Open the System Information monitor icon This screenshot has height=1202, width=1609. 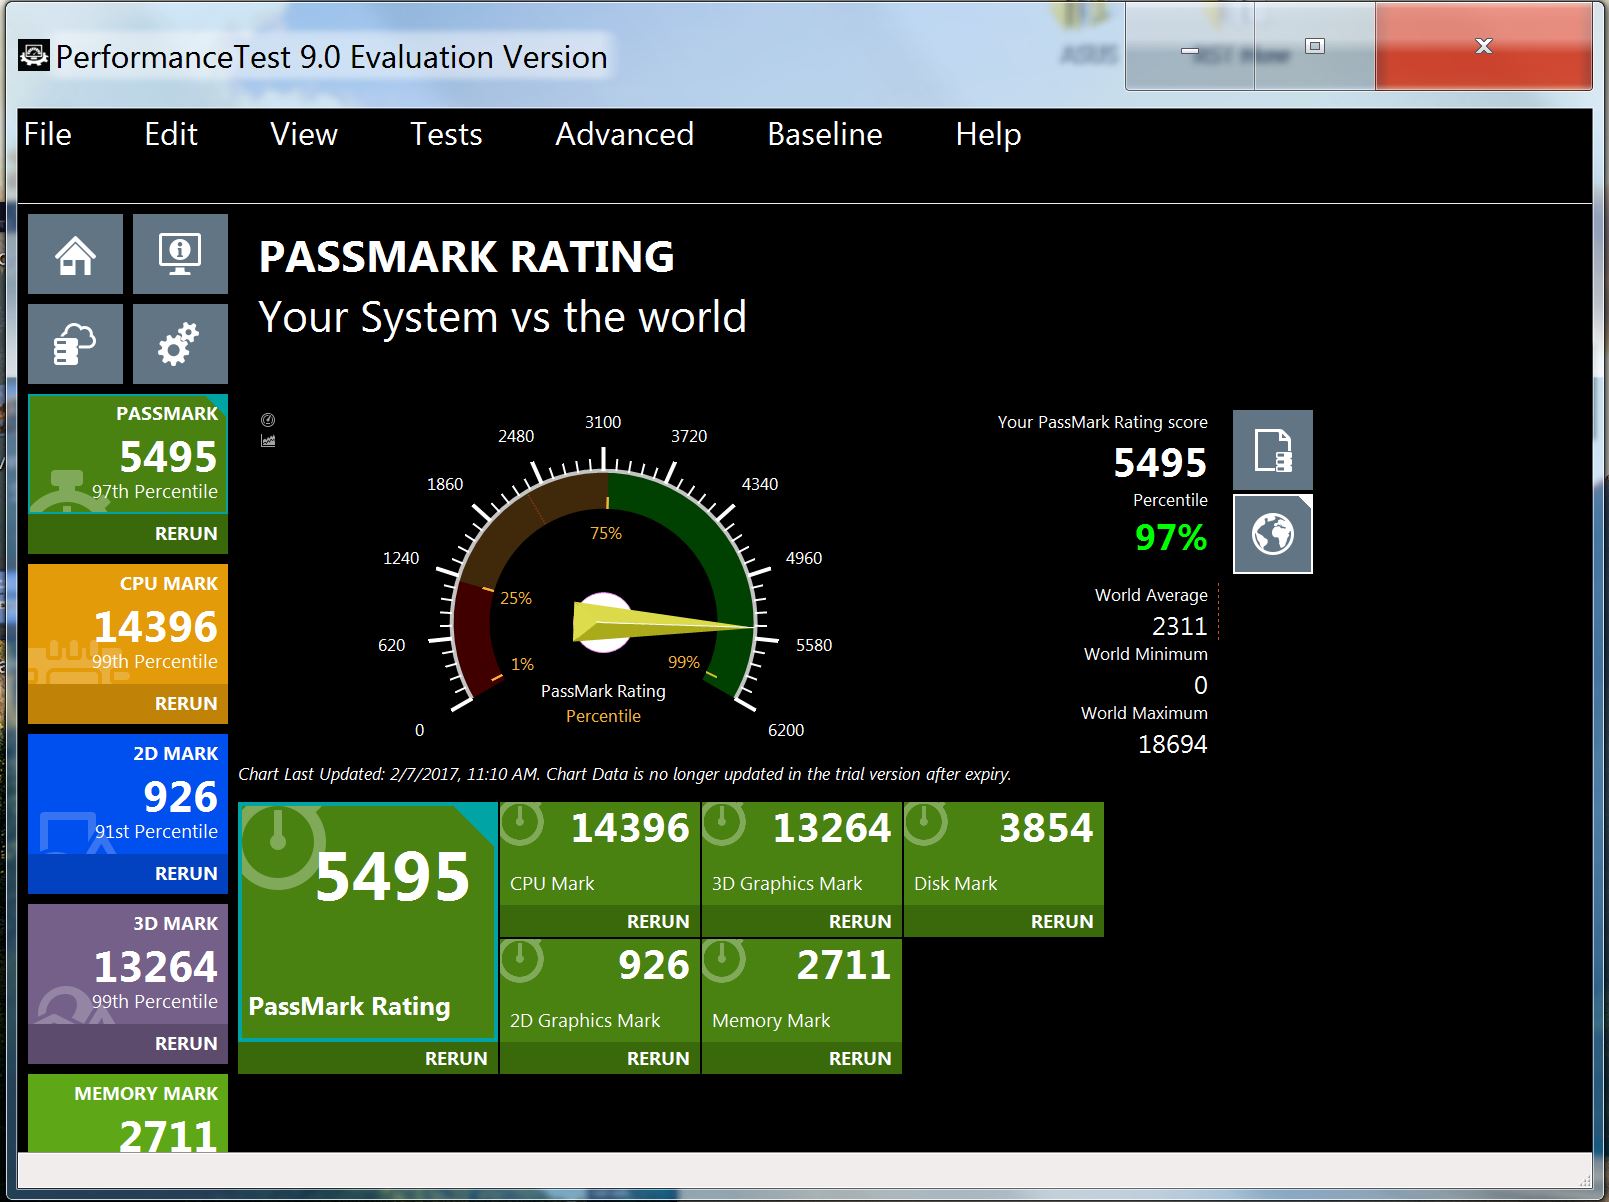click(180, 254)
